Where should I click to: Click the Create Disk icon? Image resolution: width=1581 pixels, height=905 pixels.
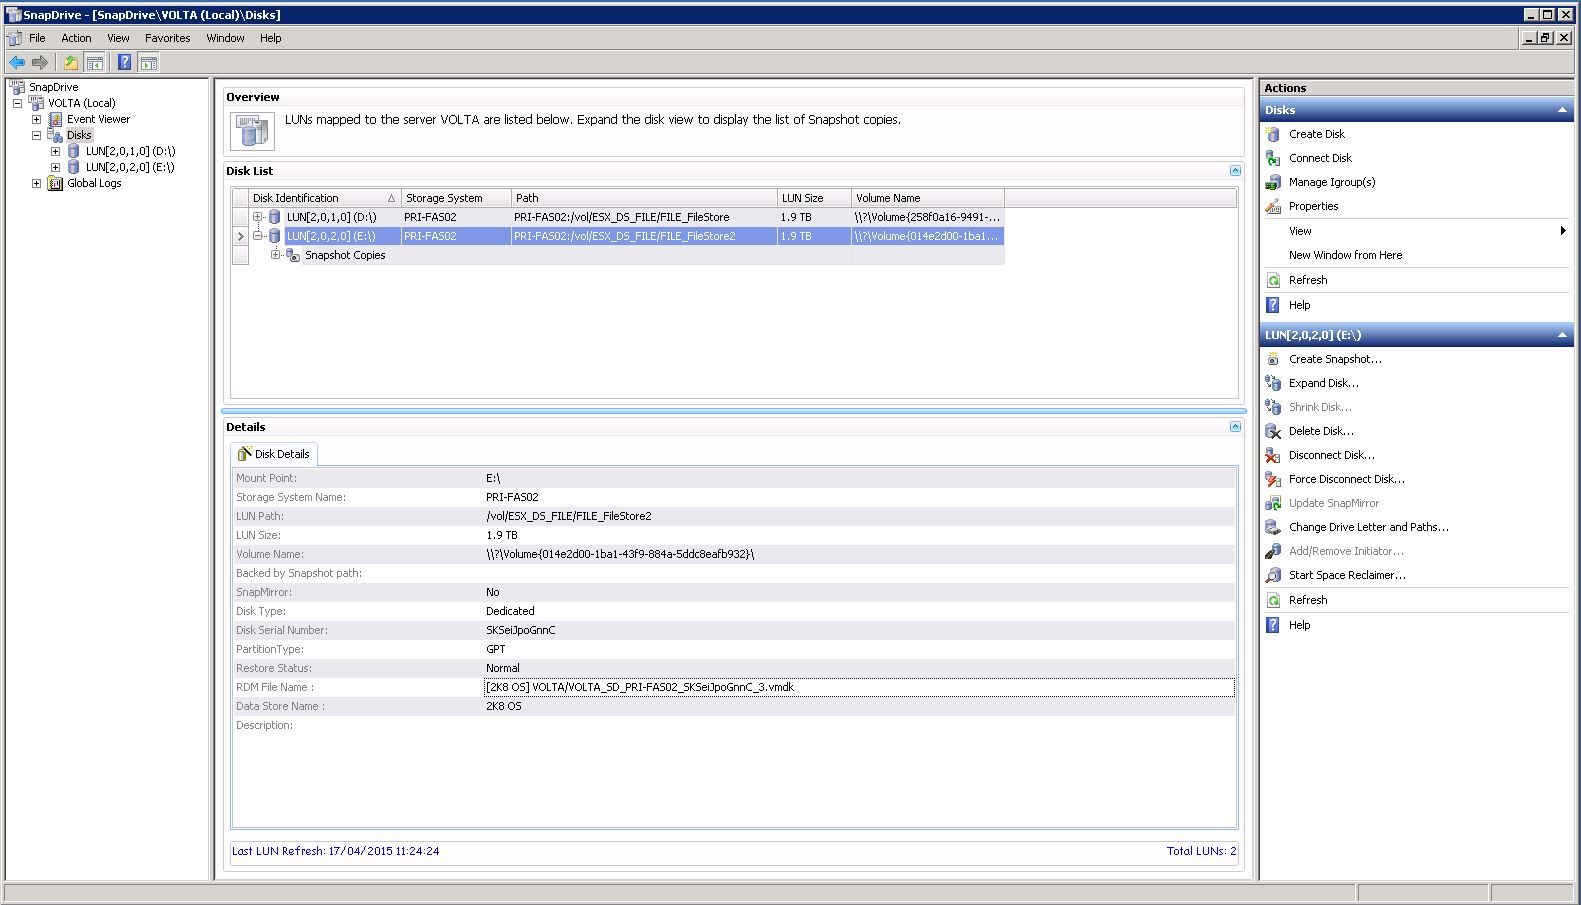click(x=1272, y=134)
